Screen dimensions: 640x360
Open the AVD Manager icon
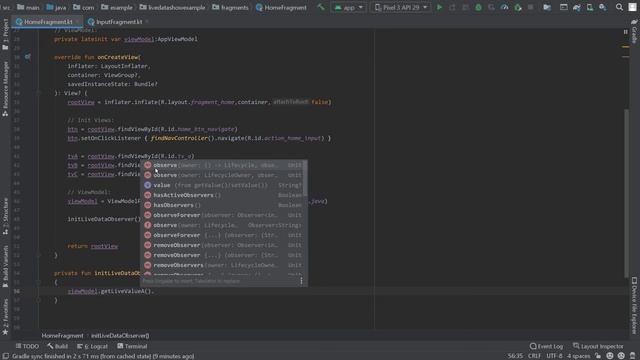590,7
